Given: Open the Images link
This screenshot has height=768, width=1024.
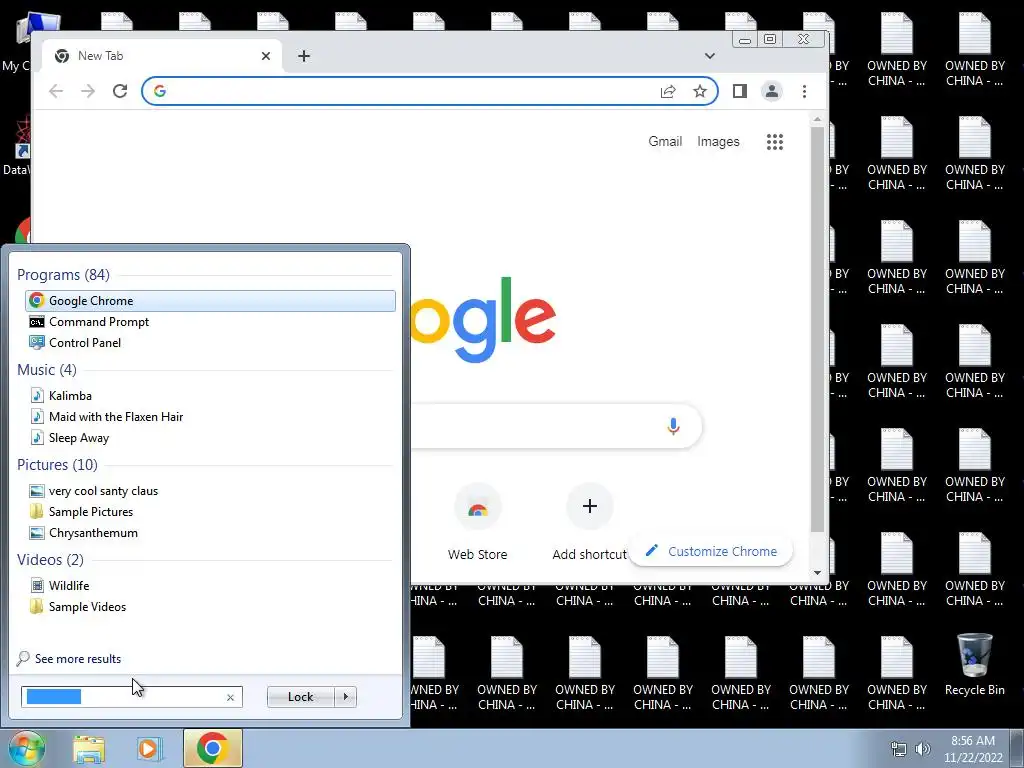Looking at the screenshot, I should 718,142.
